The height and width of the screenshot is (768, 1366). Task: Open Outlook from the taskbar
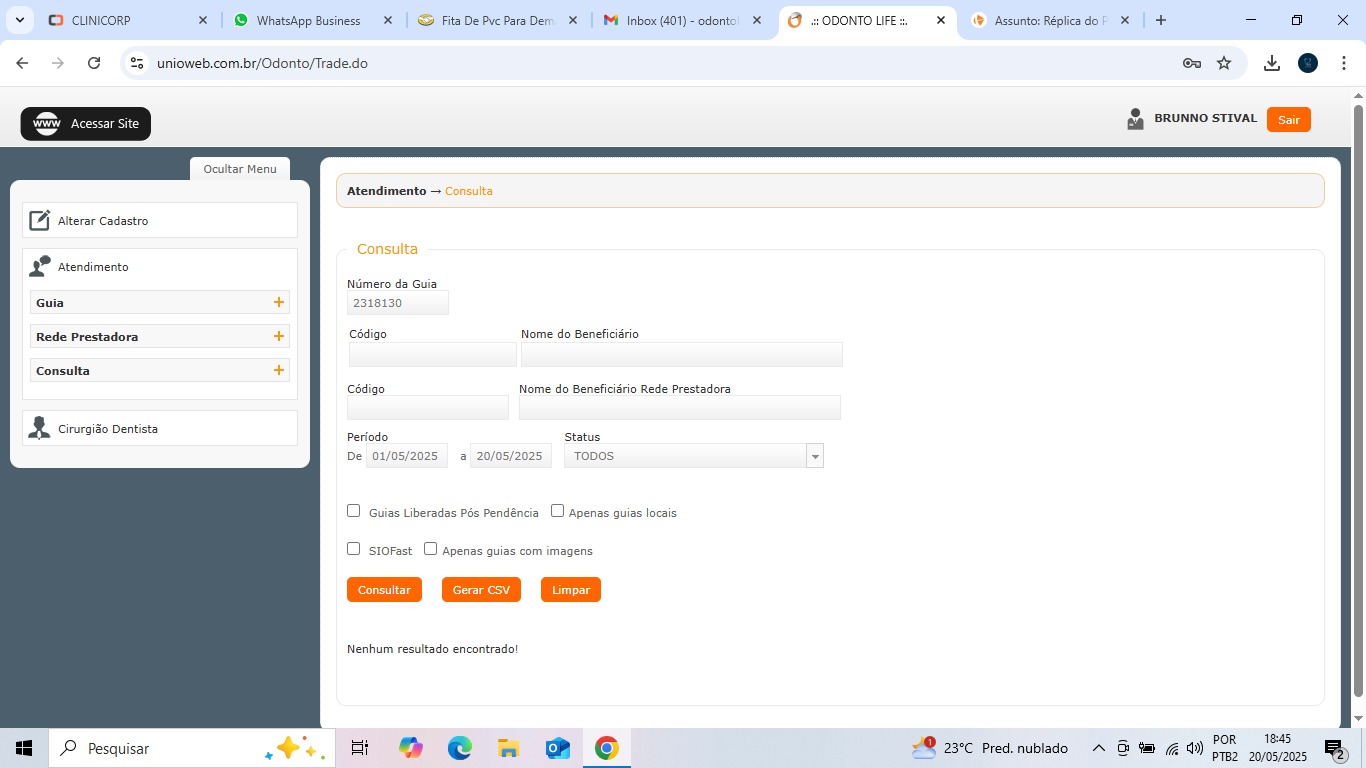pos(557,748)
